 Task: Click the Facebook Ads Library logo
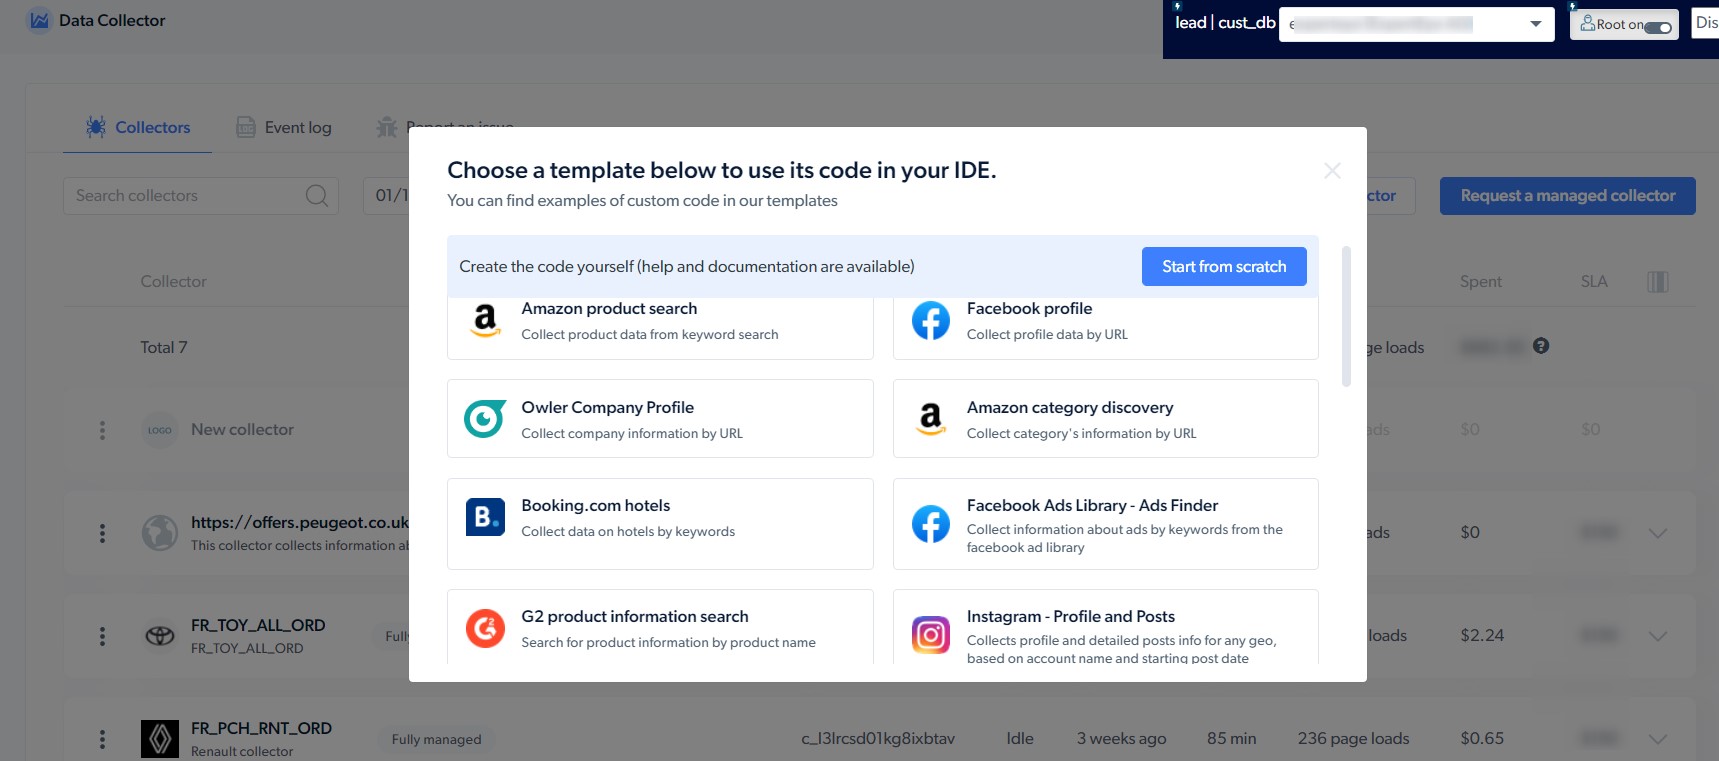(931, 524)
